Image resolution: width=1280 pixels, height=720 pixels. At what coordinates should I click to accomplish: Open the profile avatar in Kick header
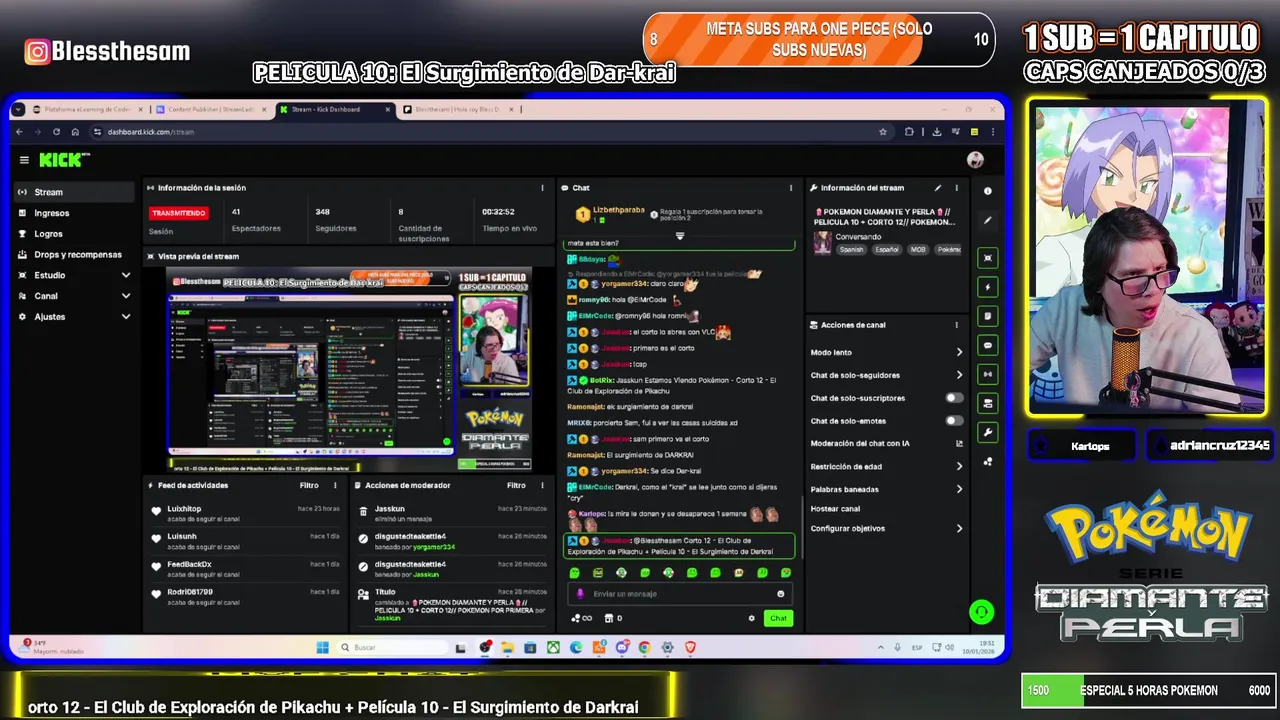(x=975, y=160)
